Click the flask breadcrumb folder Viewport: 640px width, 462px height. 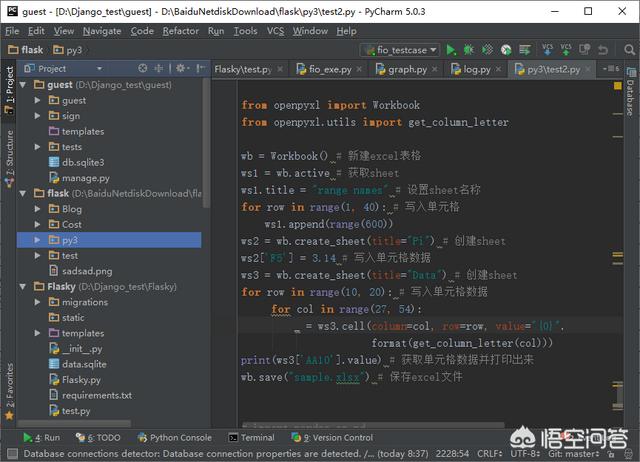[26, 50]
